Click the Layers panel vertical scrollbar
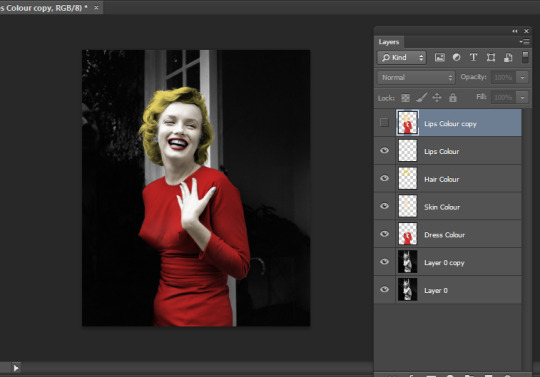The height and width of the screenshot is (377, 540). point(526,240)
